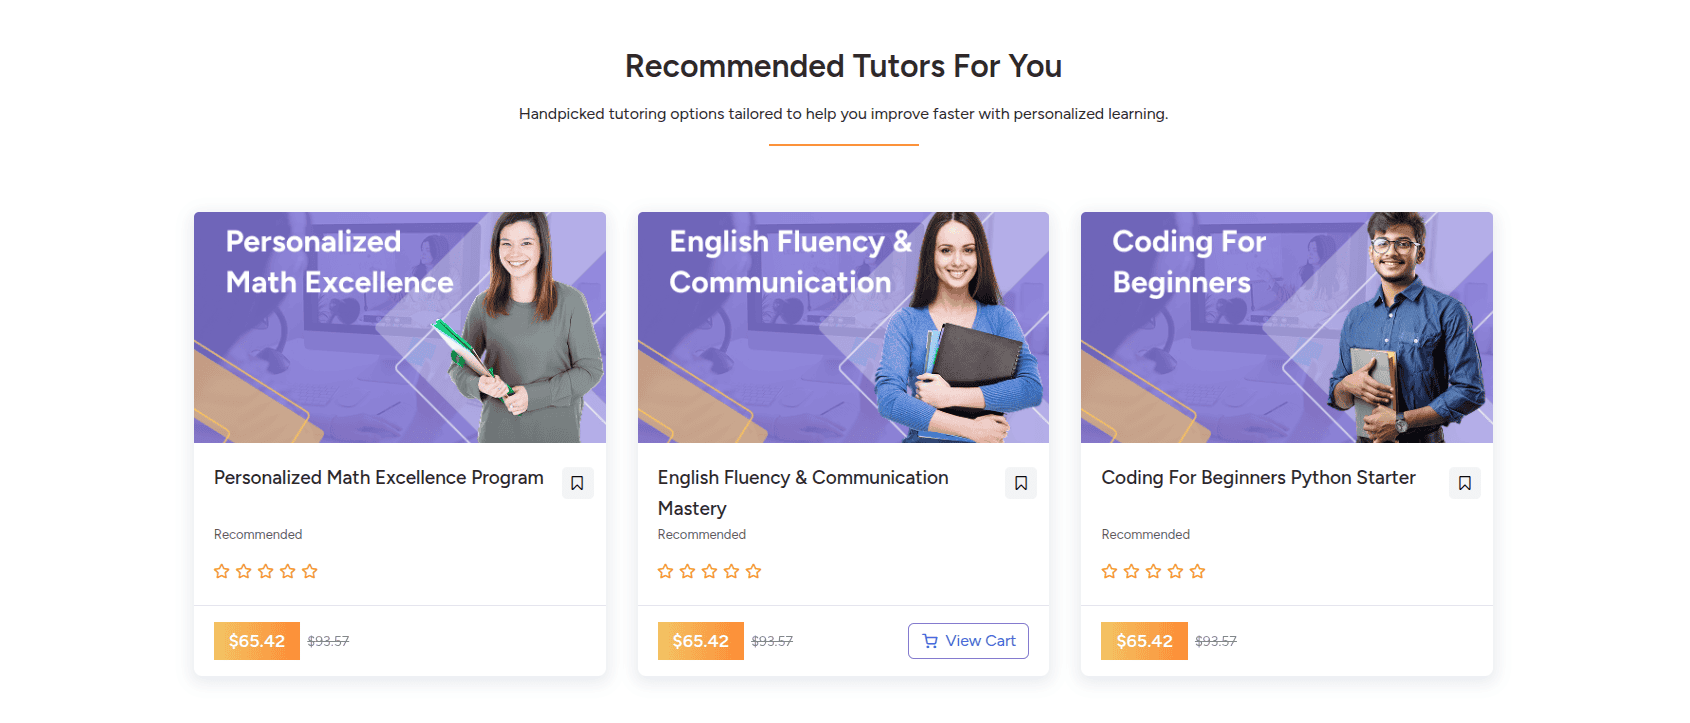Viewport: 1690px width, 723px height.
Task: Click the $65.42 price on Coding course
Action: point(1144,641)
